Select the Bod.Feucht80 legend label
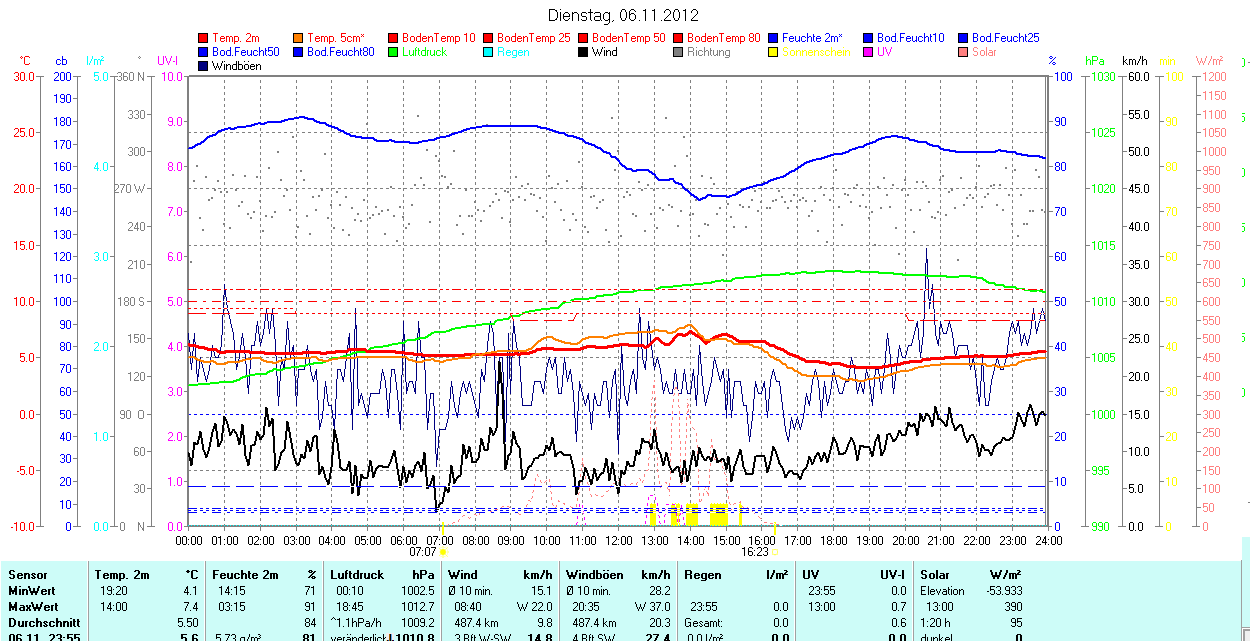Image resolution: width=1250 pixels, height=641 pixels. pos(340,52)
